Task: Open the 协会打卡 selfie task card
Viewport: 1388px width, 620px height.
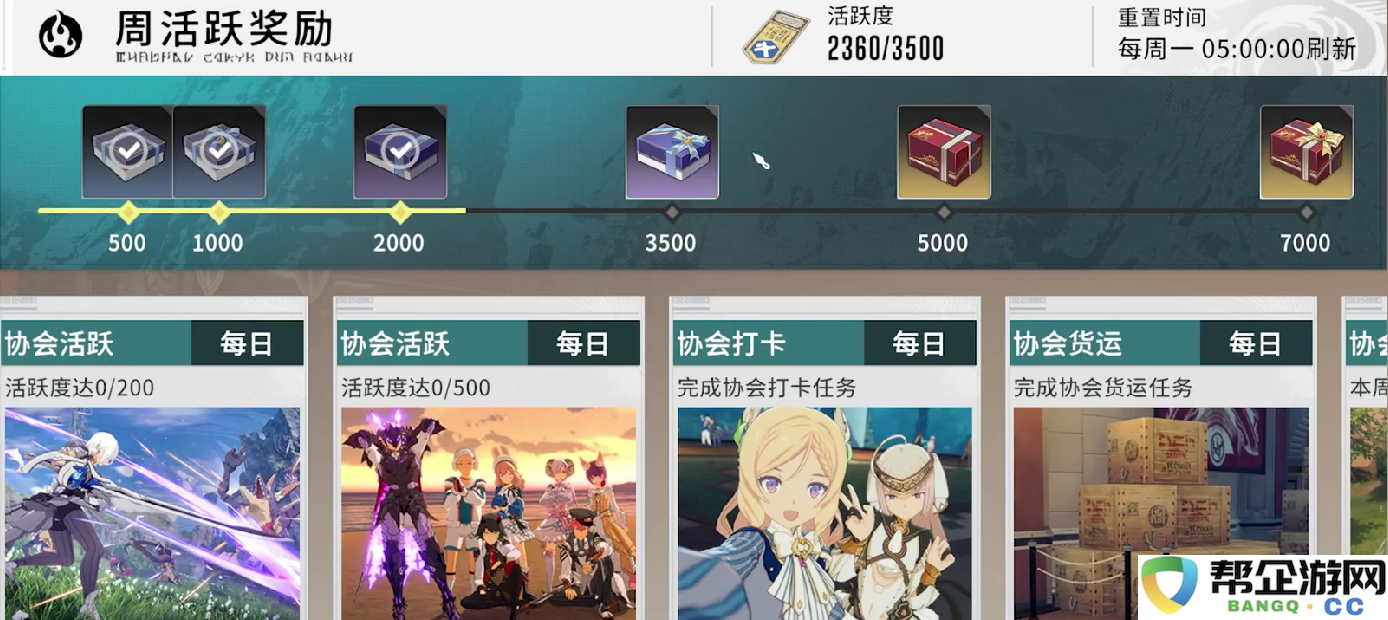Action: [824, 513]
